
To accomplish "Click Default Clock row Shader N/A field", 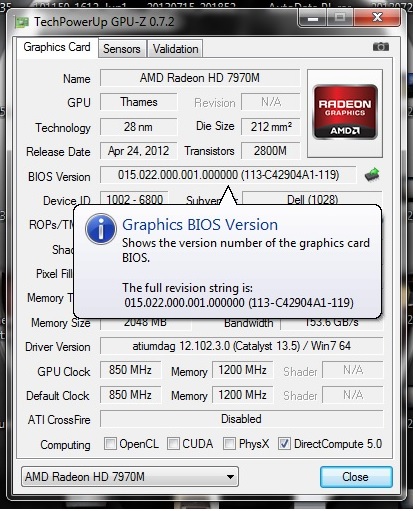I will point(353,395).
